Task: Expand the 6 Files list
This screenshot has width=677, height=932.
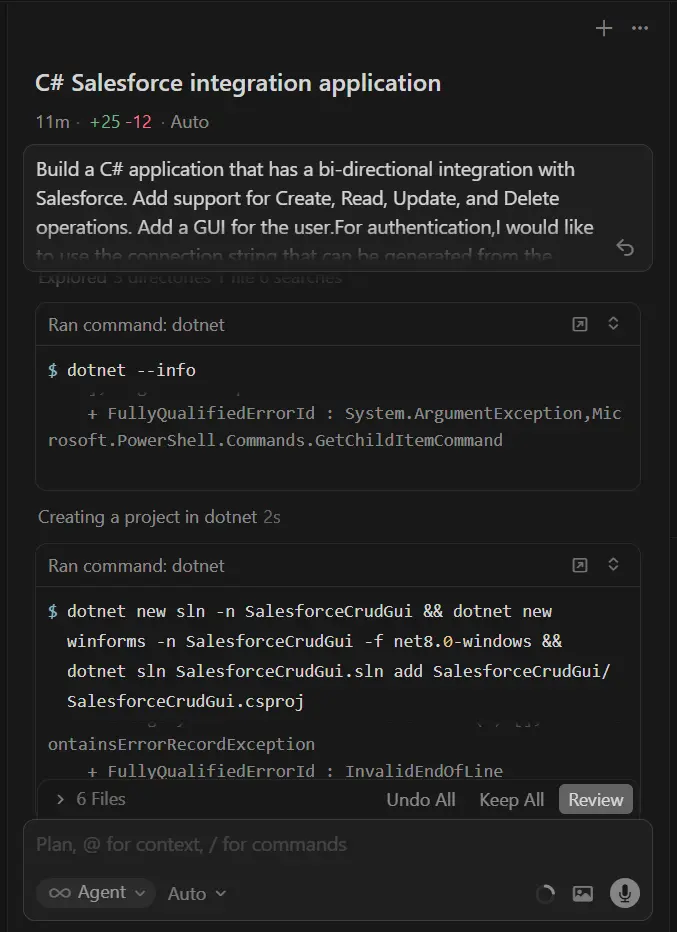Action: pyautogui.click(x=90, y=799)
